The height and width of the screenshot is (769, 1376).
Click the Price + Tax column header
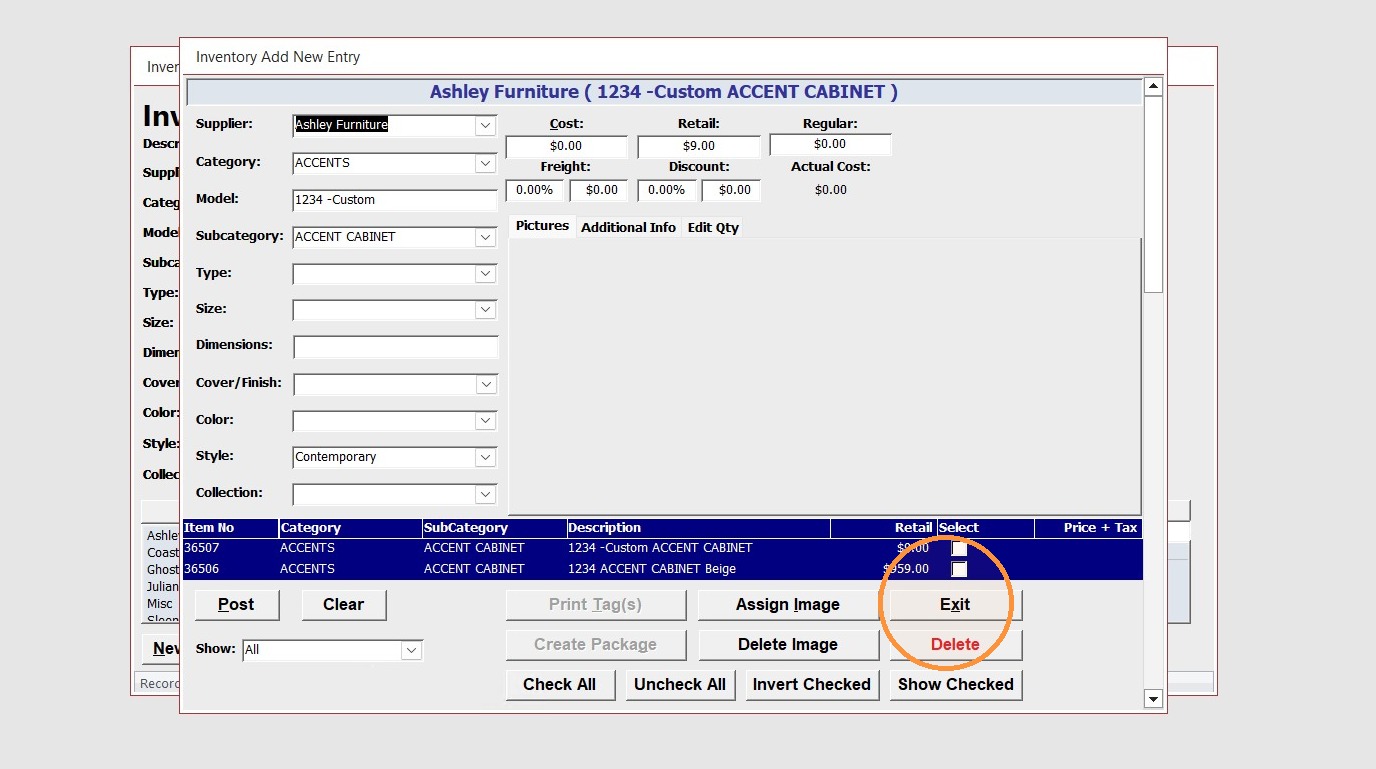click(1088, 528)
